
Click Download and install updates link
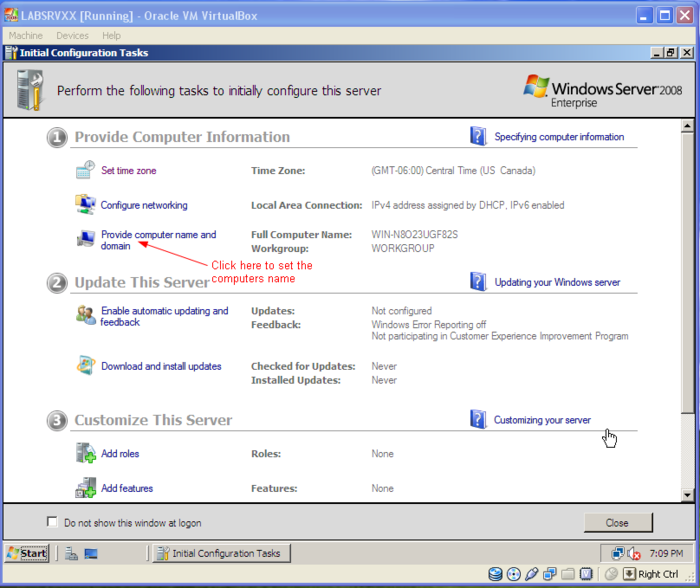click(161, 366)
